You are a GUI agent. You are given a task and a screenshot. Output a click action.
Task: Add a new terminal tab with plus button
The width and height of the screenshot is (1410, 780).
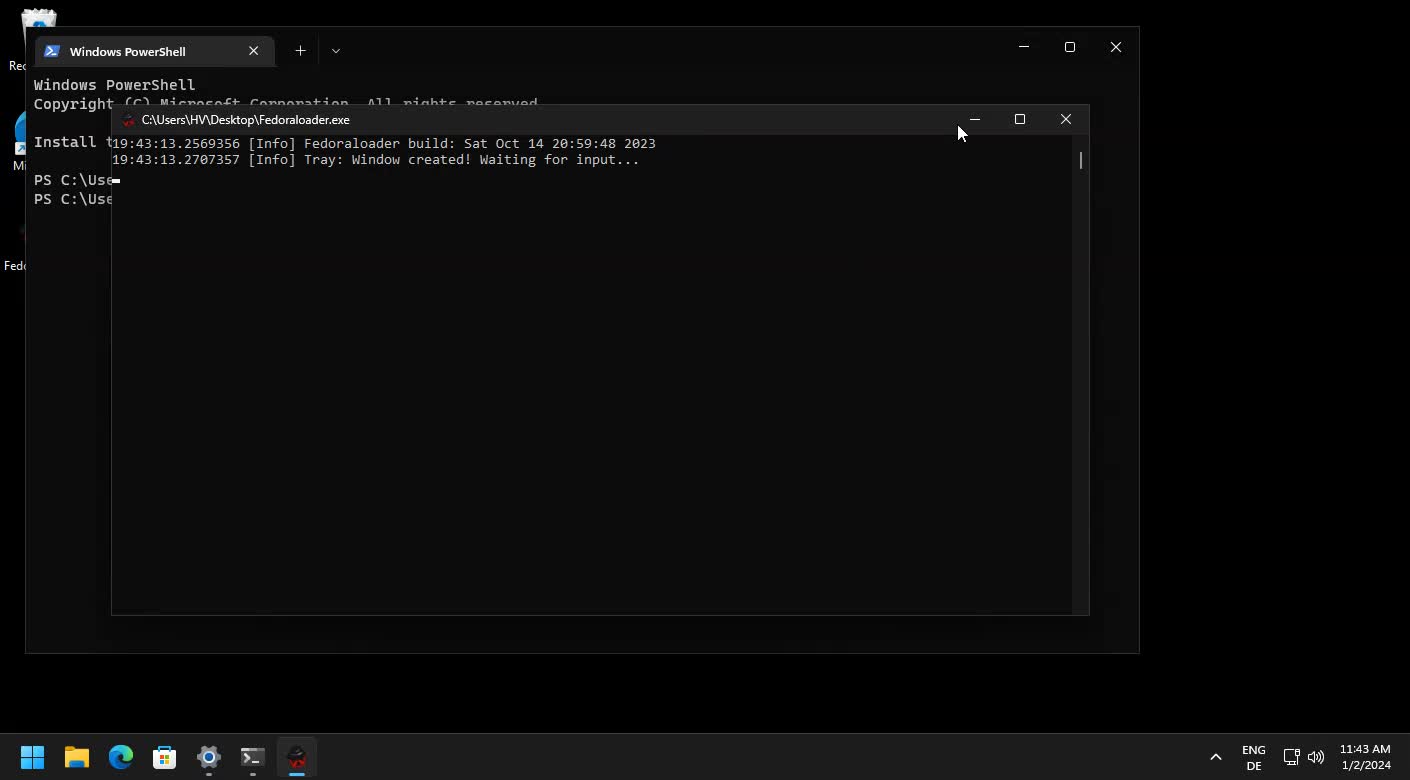coord(300,51)
